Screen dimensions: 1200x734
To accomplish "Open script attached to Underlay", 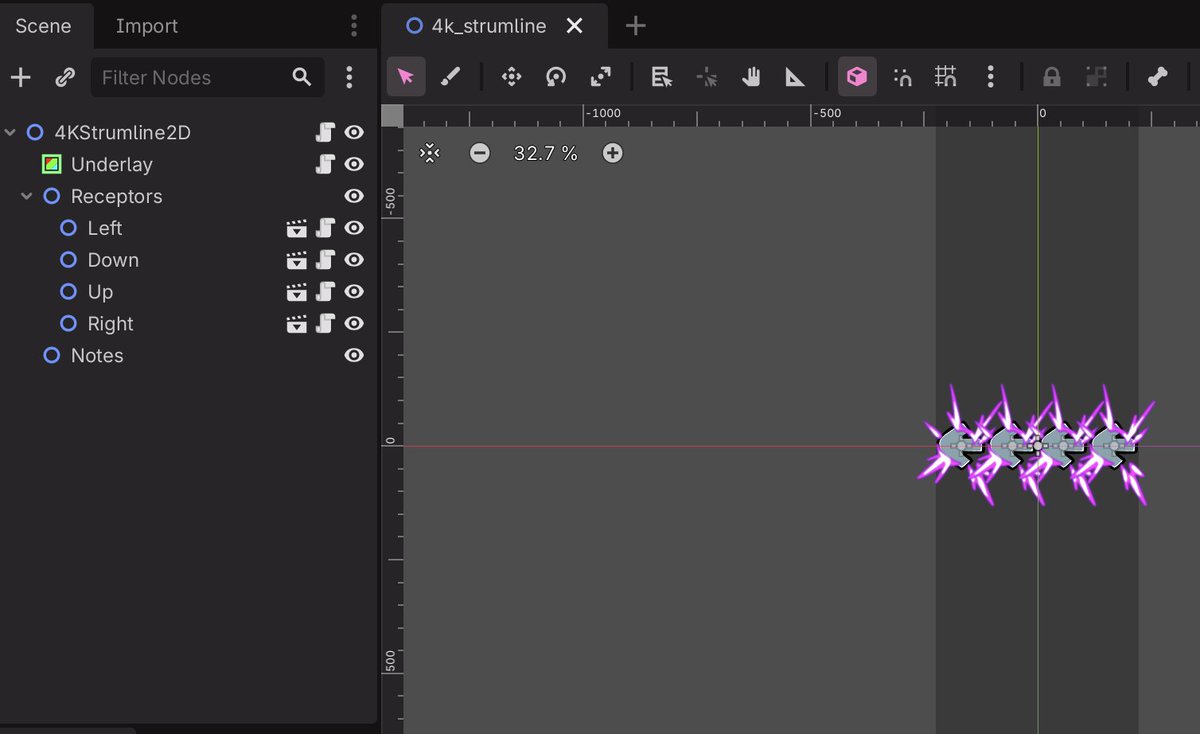I will coord(325,164).
